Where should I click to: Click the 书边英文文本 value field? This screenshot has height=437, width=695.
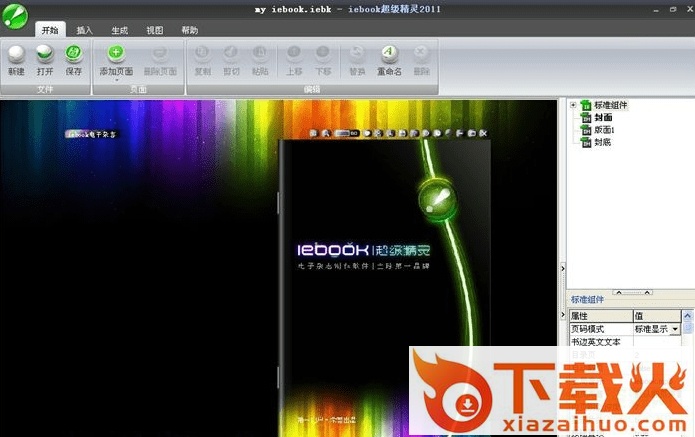(655, 342)
